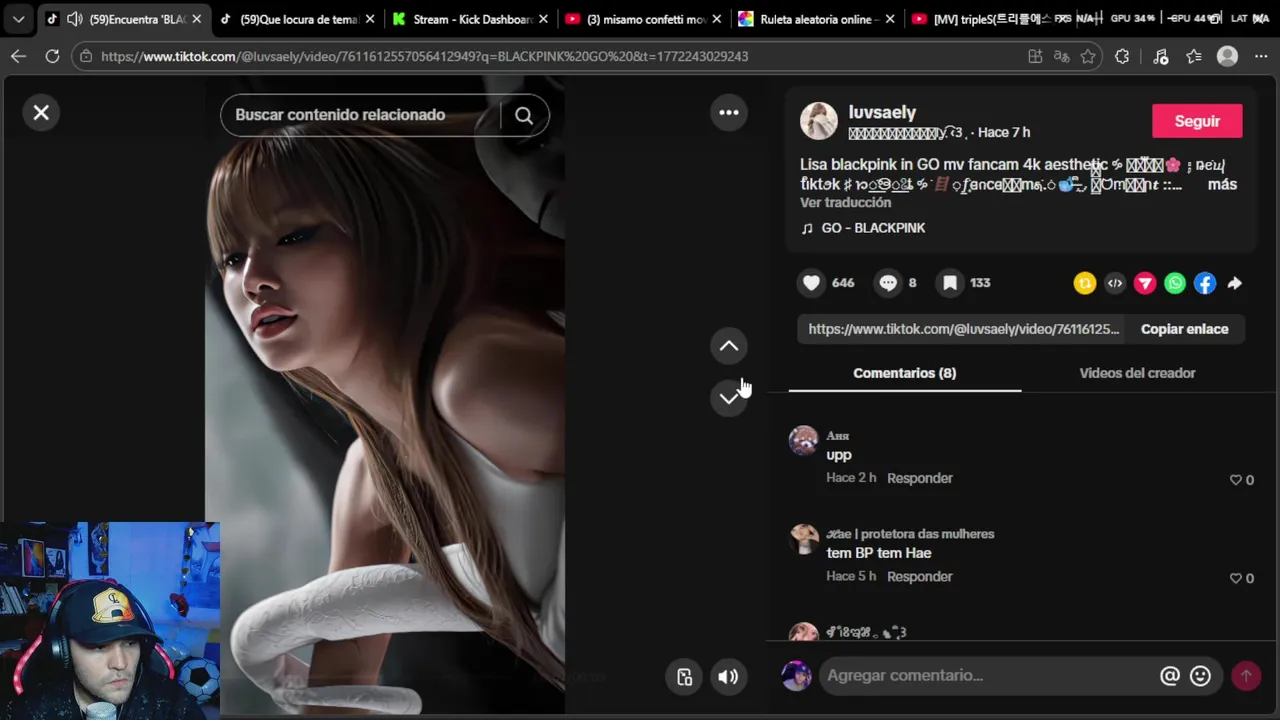Screen dimensions: 1280x720
Task: Open browser tab list dropdown chevron
Action: pyautogui.click(x=18, y=19)
